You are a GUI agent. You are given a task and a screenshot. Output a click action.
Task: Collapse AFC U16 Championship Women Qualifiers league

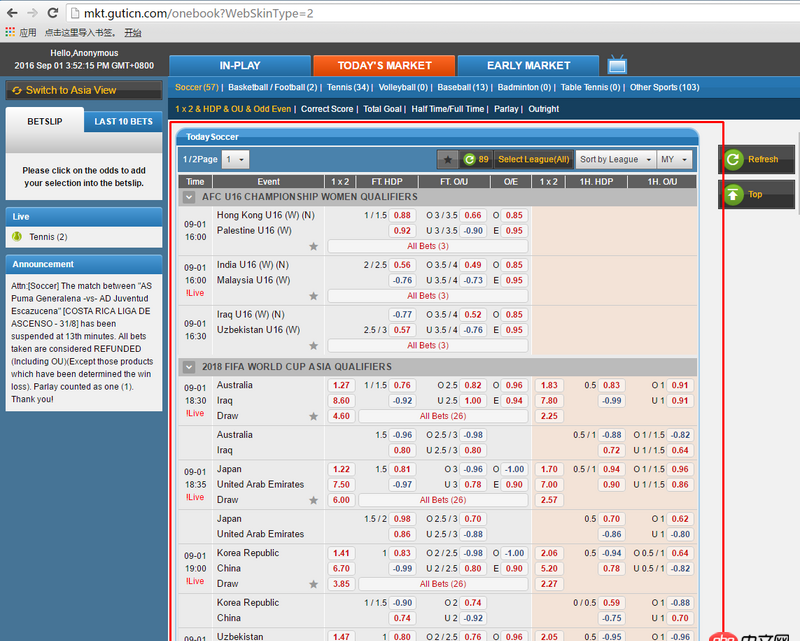[189, 197]
